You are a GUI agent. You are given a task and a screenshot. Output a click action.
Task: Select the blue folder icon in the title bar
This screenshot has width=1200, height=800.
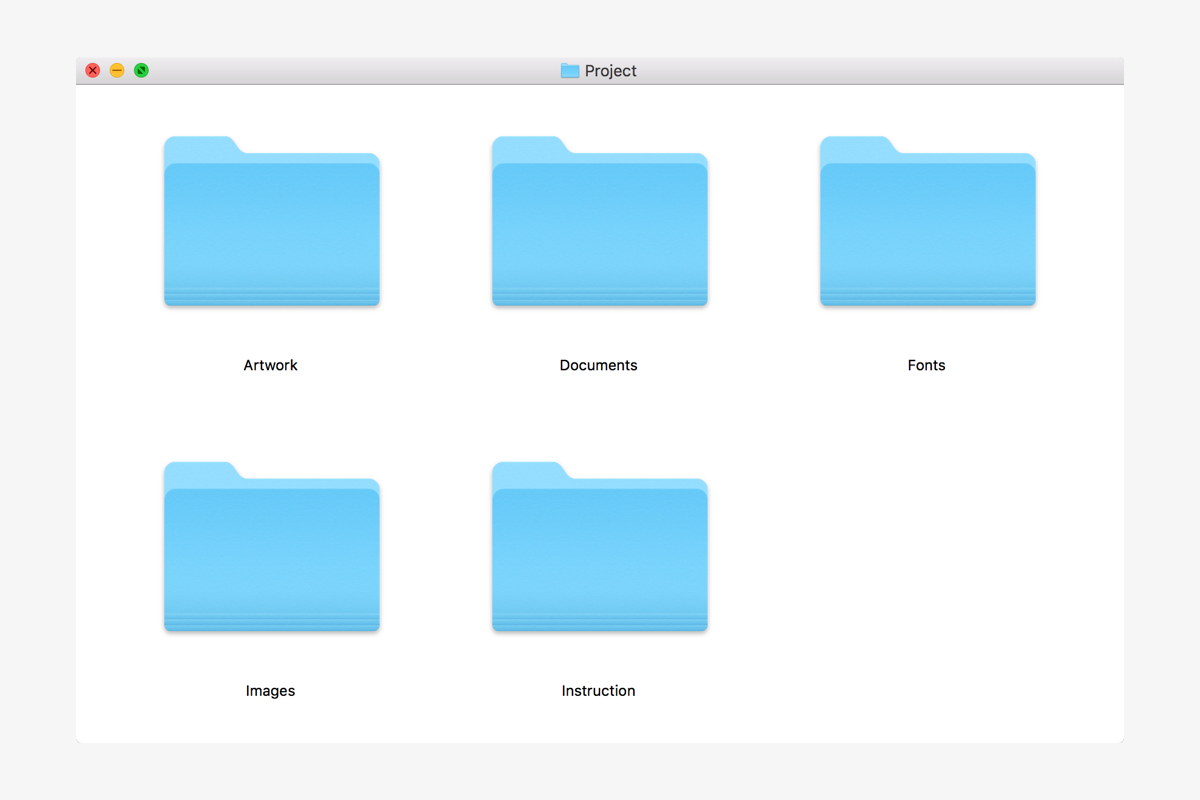[x=569, y=70]
